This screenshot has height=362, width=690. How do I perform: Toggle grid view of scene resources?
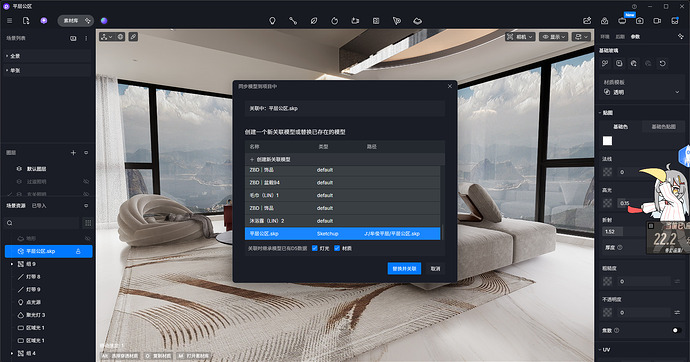pos(88,223)
